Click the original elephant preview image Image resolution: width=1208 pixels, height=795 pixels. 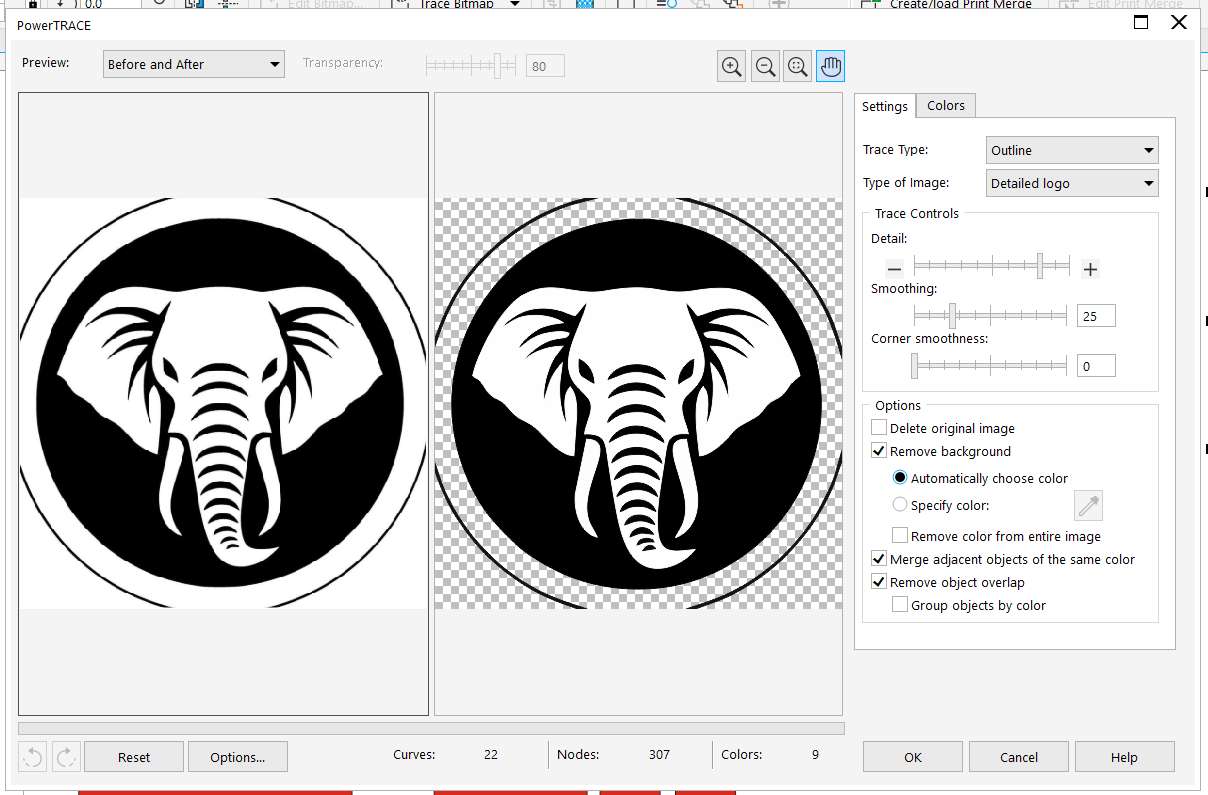[223, 403]
